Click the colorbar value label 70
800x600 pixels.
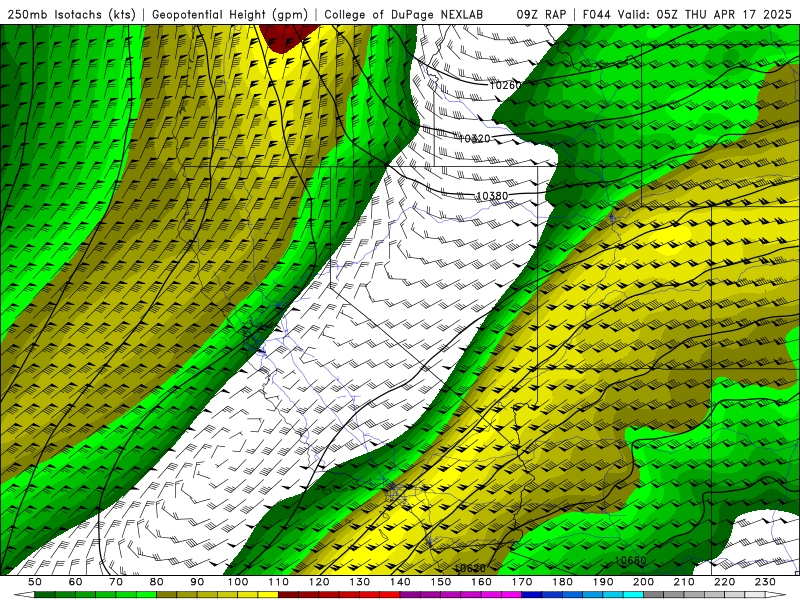tap(116, 582)
